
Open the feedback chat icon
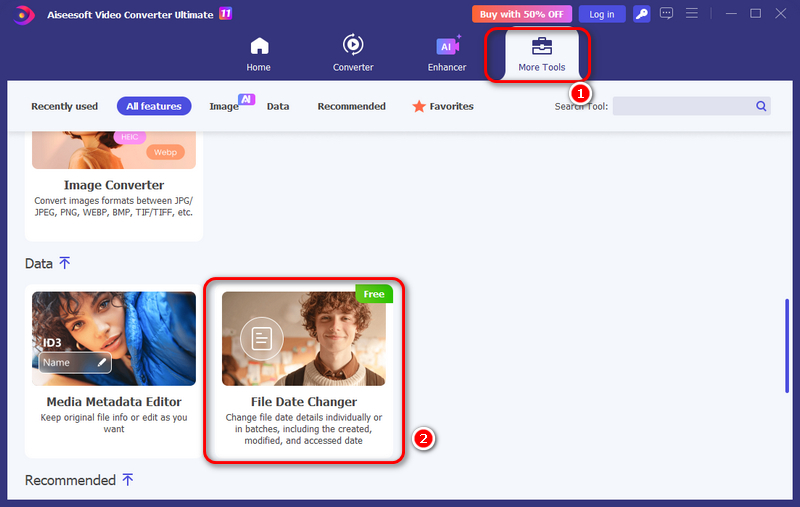coord(666,13)
